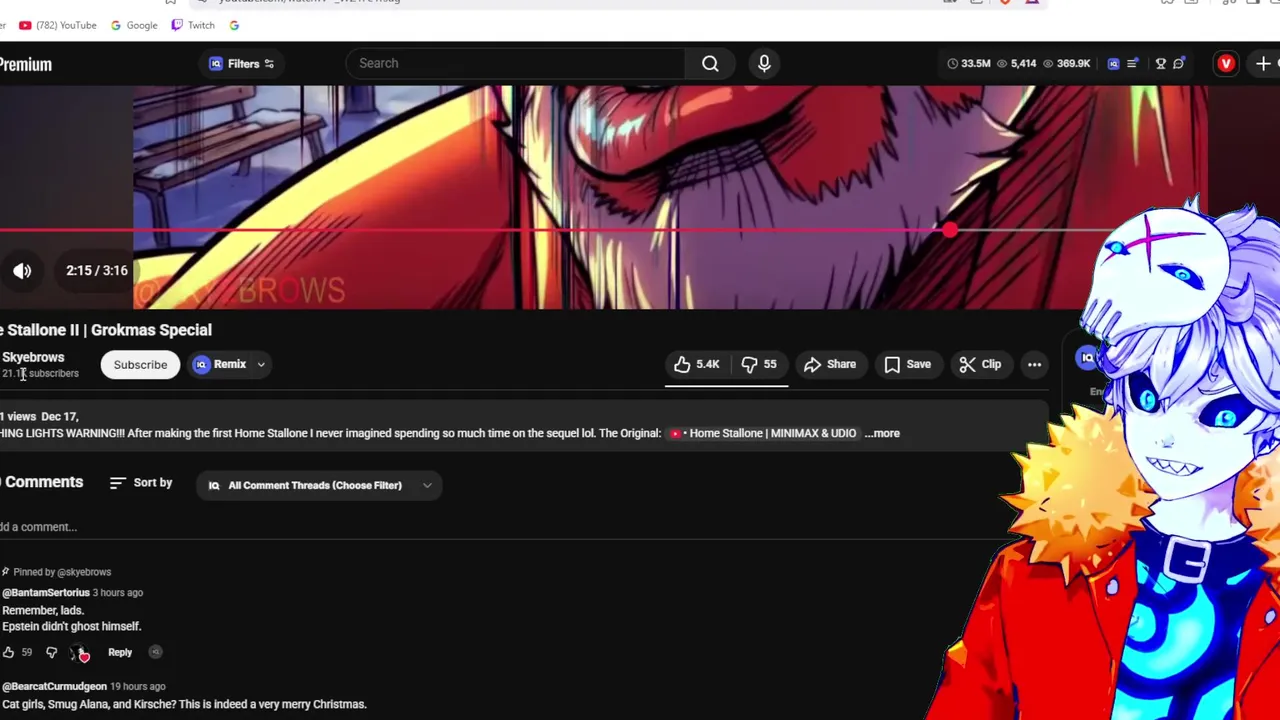Open the trophy icon in header
The image size is (1280, 720).
[x=1161, y=64]
